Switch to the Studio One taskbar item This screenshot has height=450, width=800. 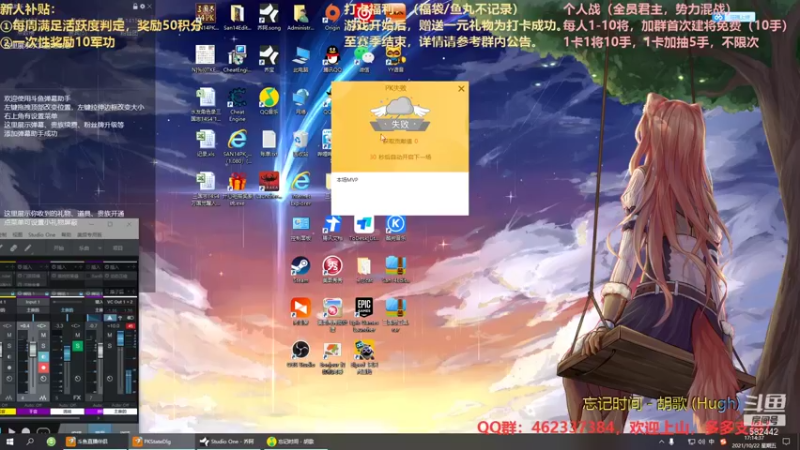pos(227,441)
